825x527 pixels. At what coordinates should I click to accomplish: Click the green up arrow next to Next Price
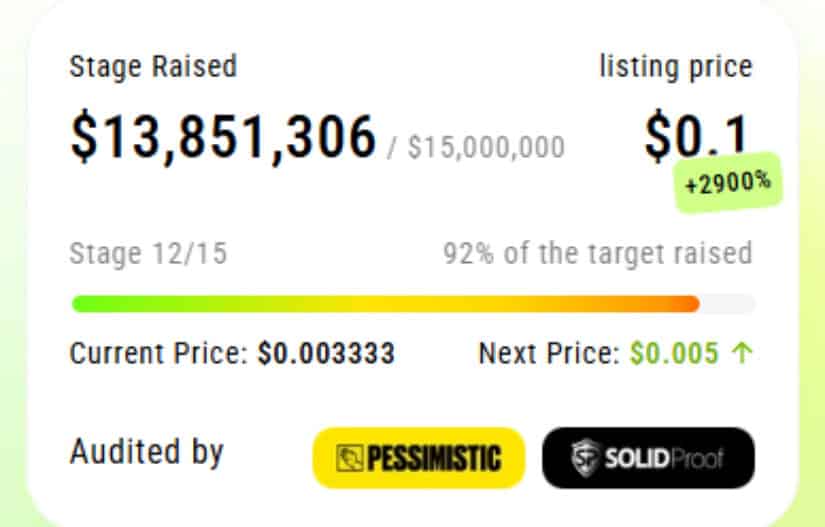742,353
